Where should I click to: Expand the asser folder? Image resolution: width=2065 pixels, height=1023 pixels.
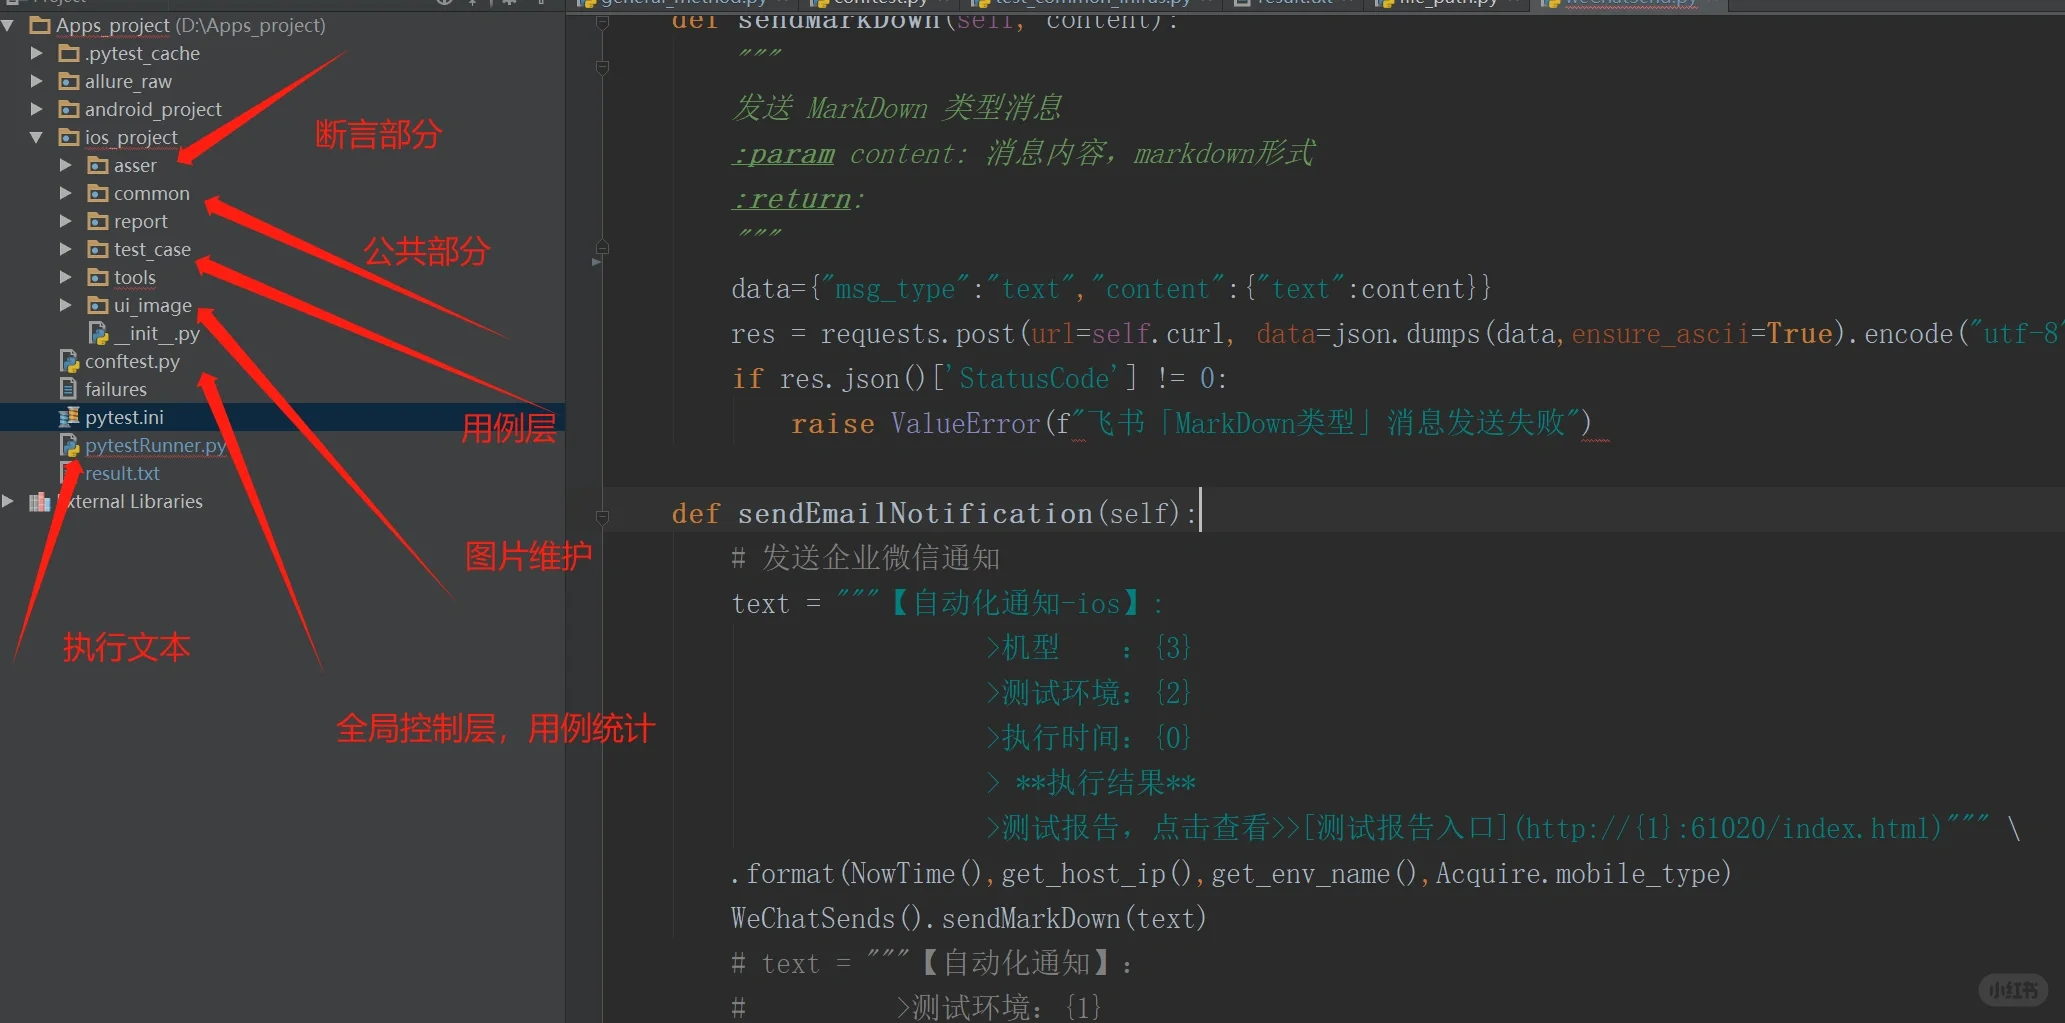[66, 165]
